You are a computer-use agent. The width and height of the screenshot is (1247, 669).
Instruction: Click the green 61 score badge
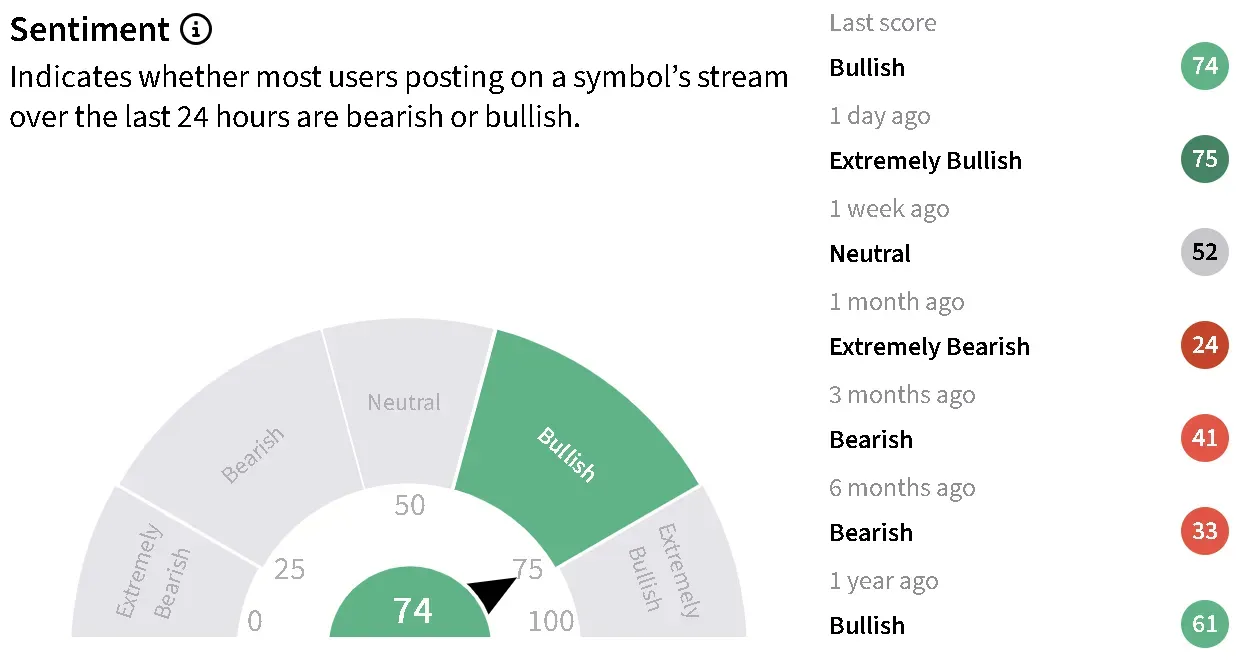click(1205, 624)
